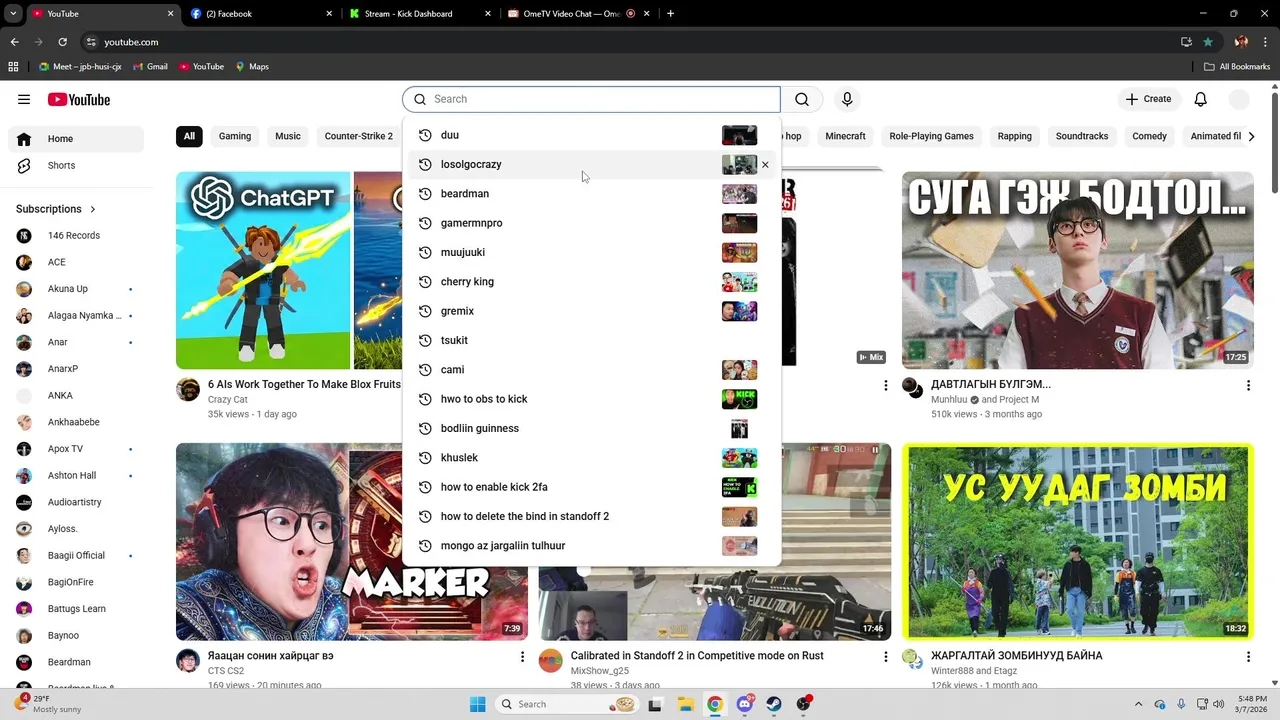
Task: Open Akuna Up subscription channel
Action: coord(76,289)
